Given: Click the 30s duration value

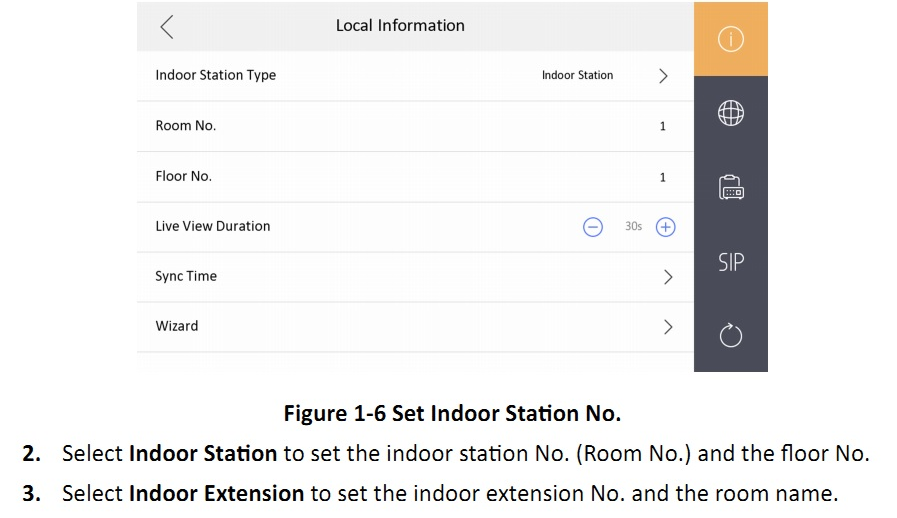Looking at the screenshot, I should tap(633, 226).
